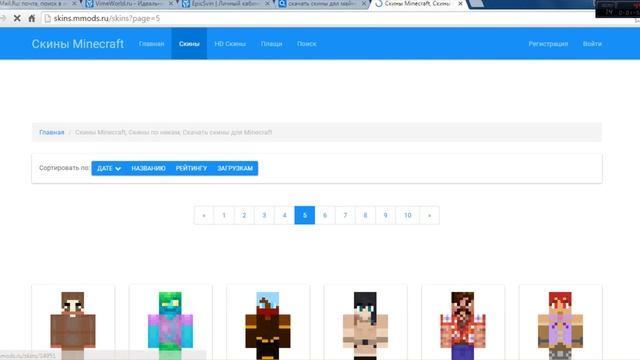Click the address bar showing skins.mmods.ru
Image resolution: width=640 pixels, height=360 pixels.
coord(318,18)
